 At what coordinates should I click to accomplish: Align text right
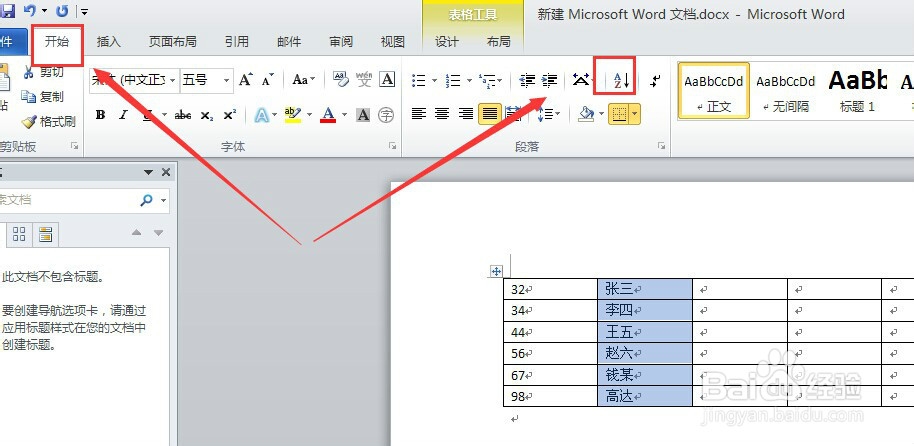point(465,114)
